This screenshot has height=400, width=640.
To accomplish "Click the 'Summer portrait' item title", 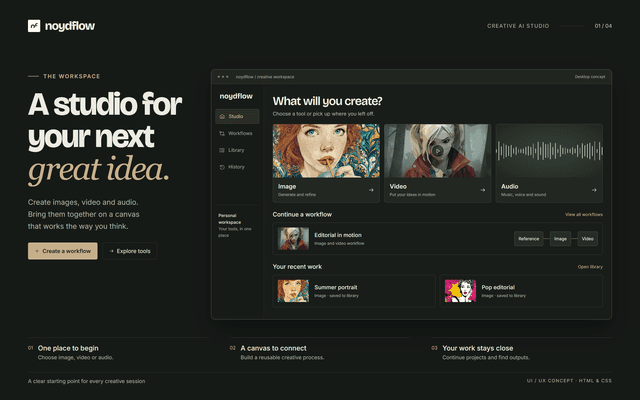I will point(336,287).
